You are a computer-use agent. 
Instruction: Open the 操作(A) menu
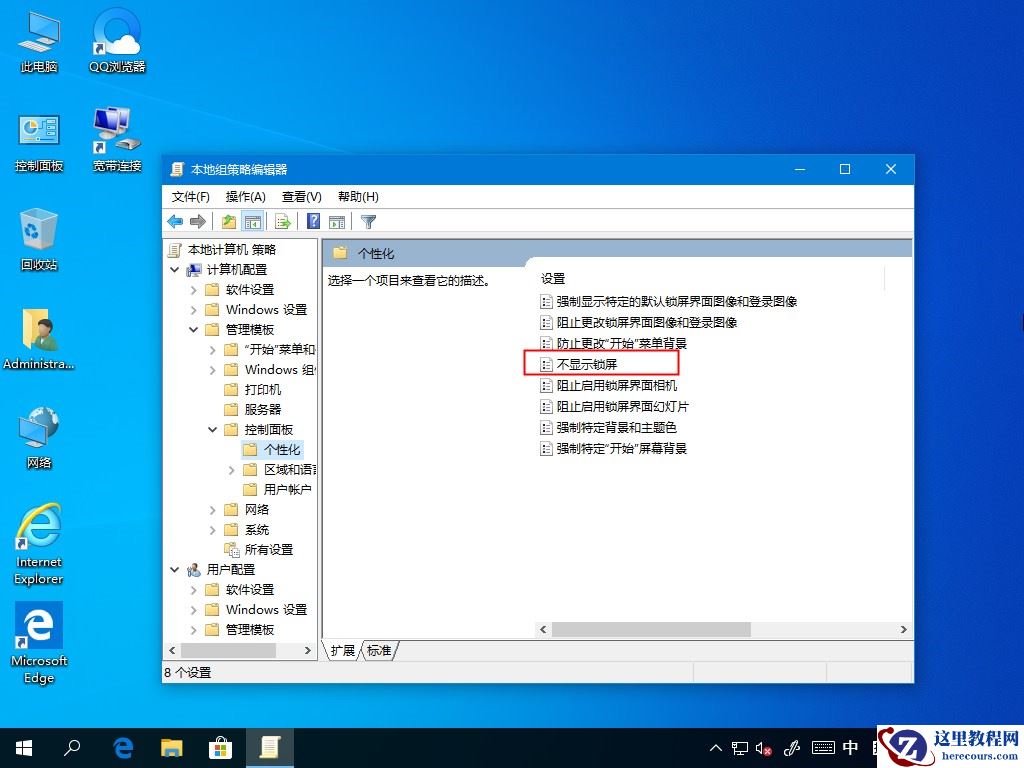[x=246, y=196]
